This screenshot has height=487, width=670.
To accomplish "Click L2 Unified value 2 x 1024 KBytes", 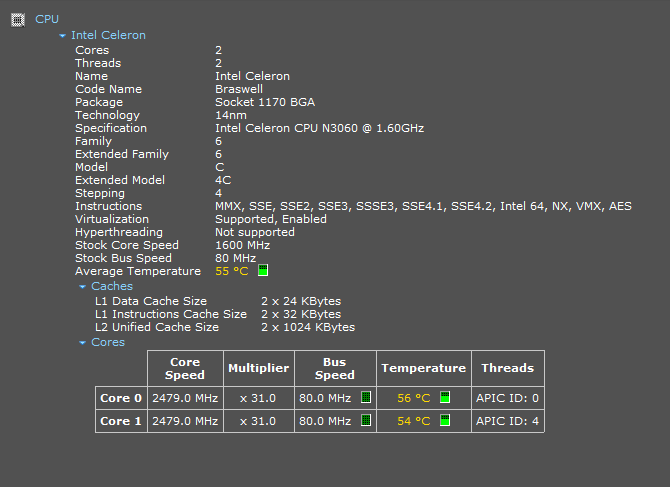I will (x=308, y=327).
